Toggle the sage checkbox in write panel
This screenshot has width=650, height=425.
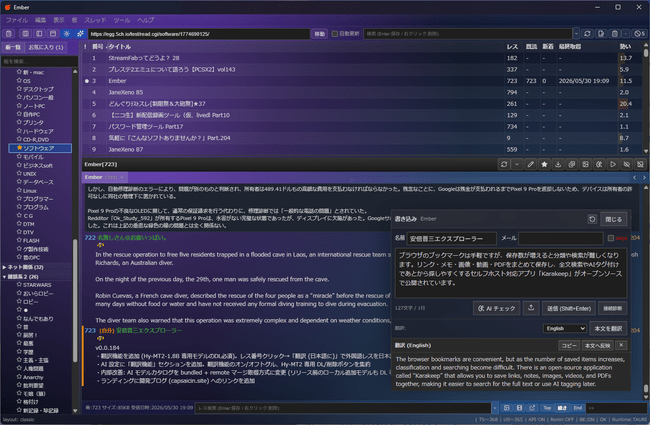coord(611,238)
